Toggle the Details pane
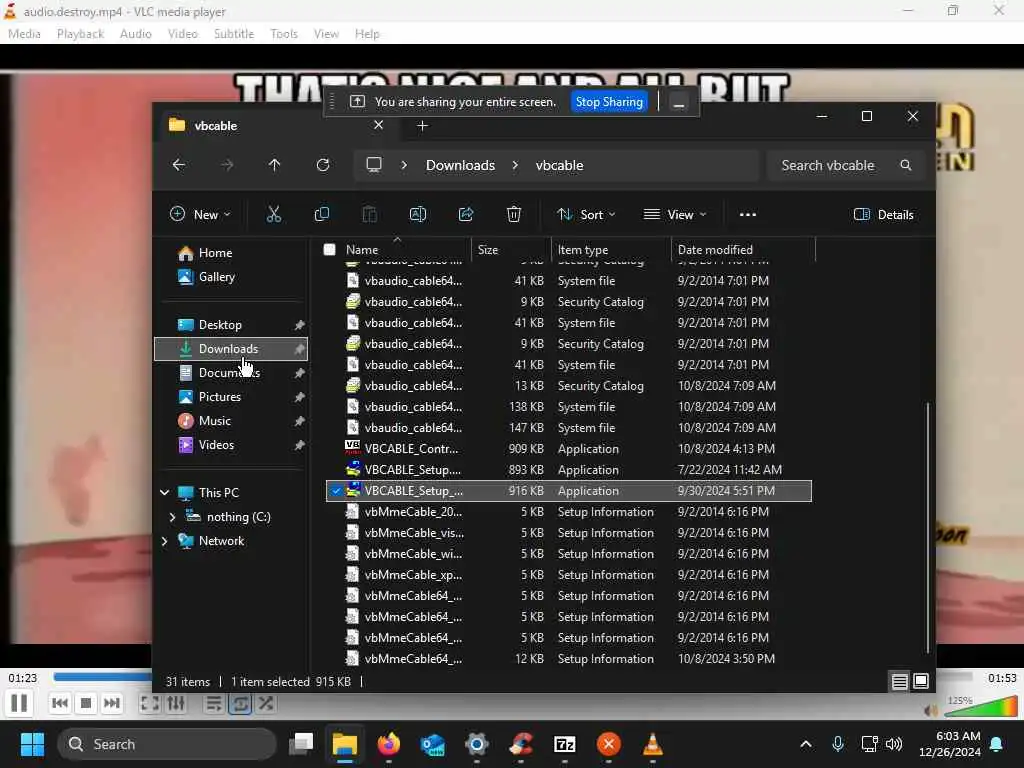Screen dimensions: 1024x768 tap(883, 214)
